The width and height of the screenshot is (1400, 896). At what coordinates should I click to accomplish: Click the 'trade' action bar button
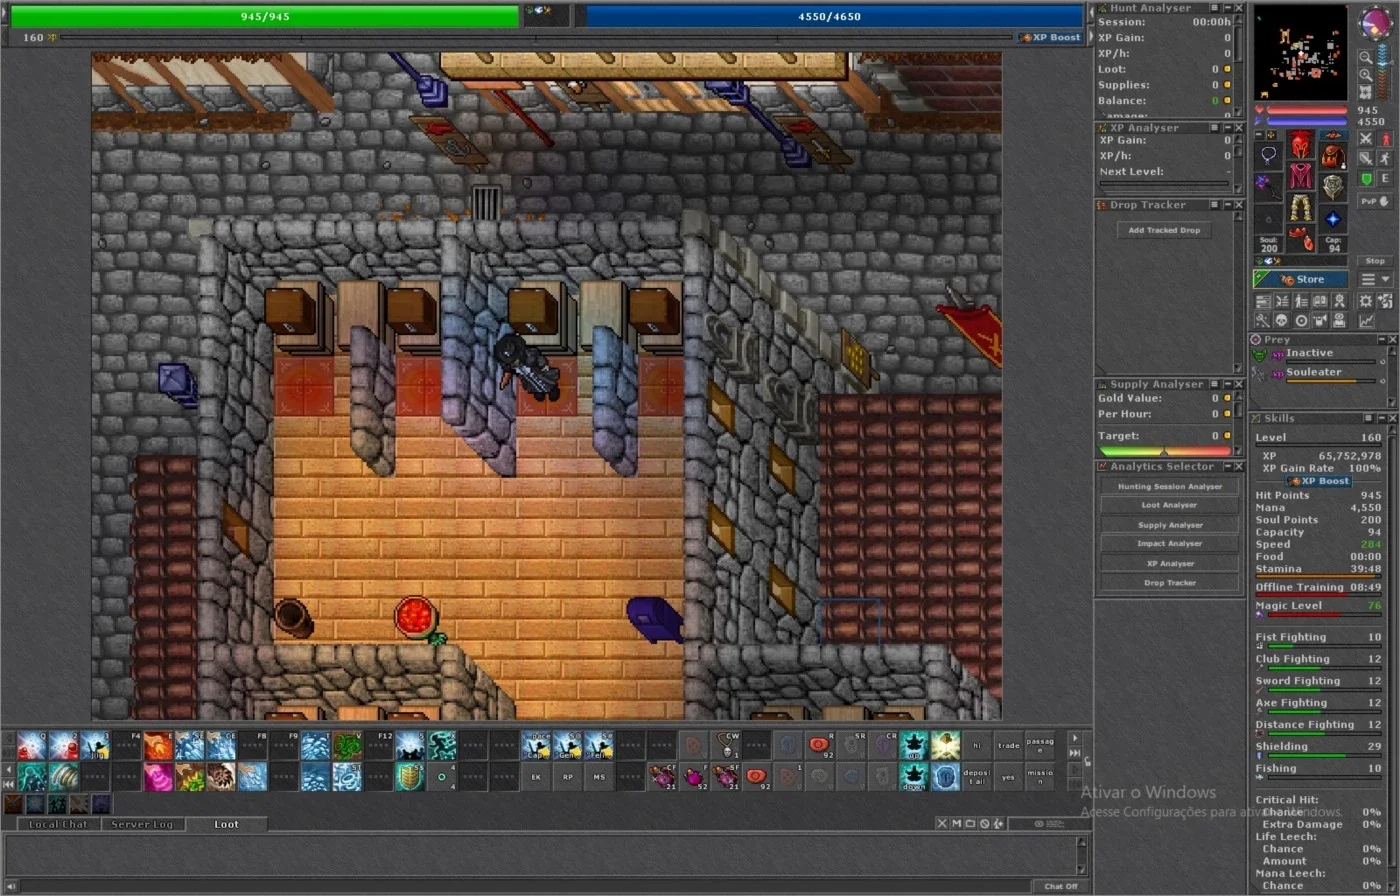[1008, 745]
